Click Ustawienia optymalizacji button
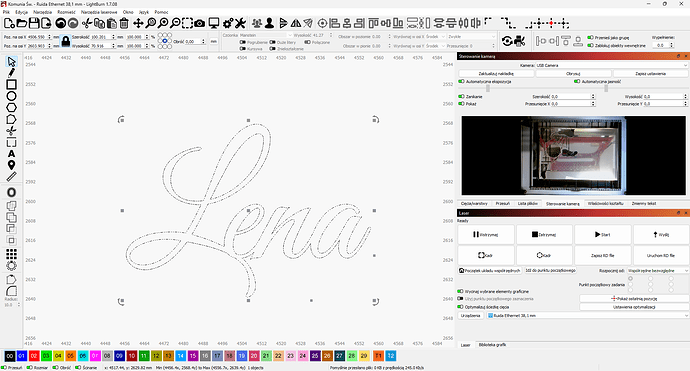 pos(634,307)
